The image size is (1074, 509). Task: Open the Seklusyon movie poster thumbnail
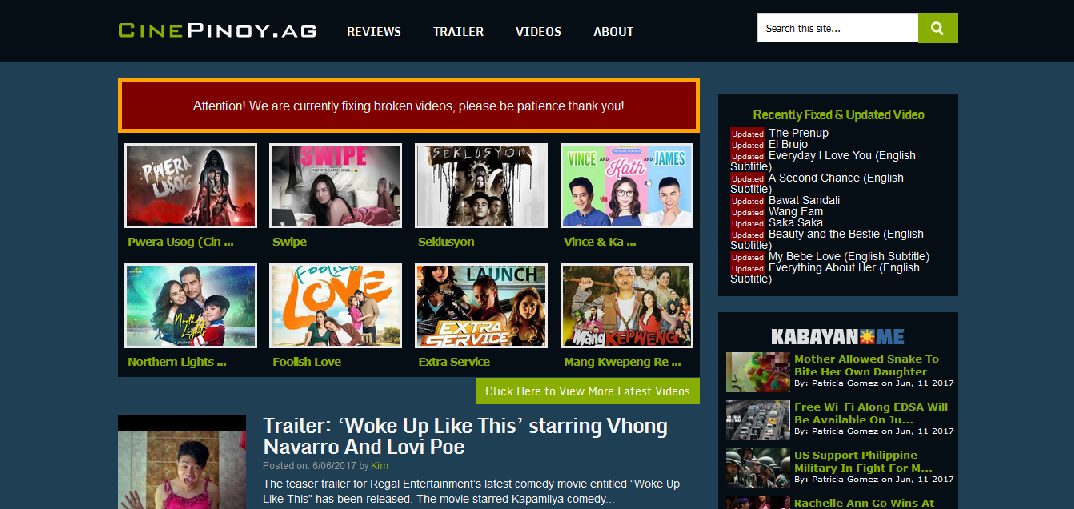[482, 186]
